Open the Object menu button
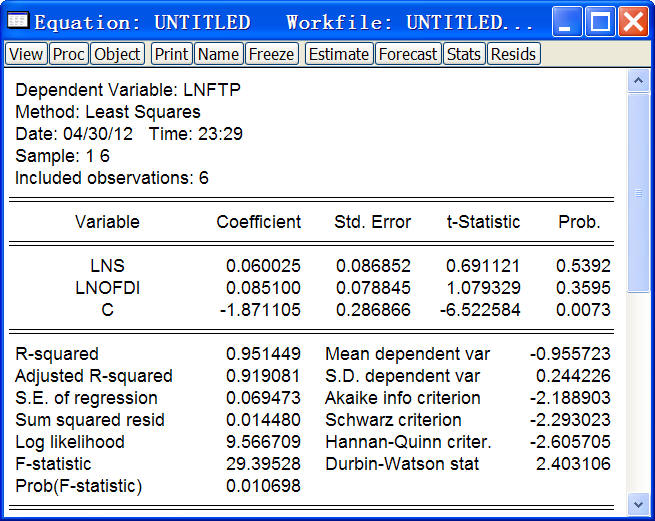Image resolution: width=655 pixels, height=521 pixels. [117, 54]
